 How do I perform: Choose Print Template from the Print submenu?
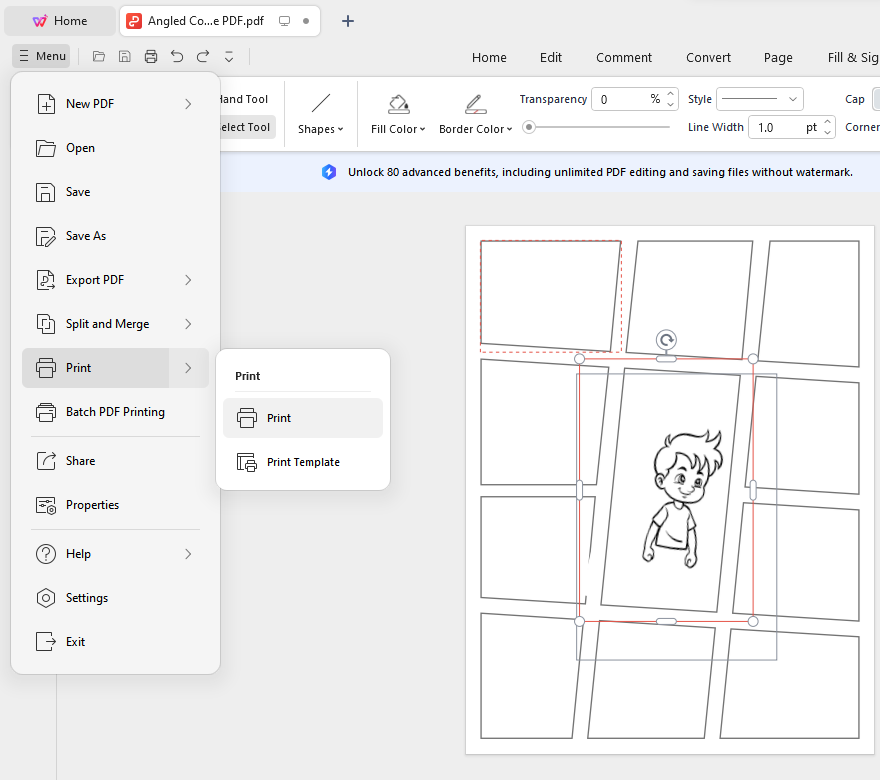click(302, 462)
